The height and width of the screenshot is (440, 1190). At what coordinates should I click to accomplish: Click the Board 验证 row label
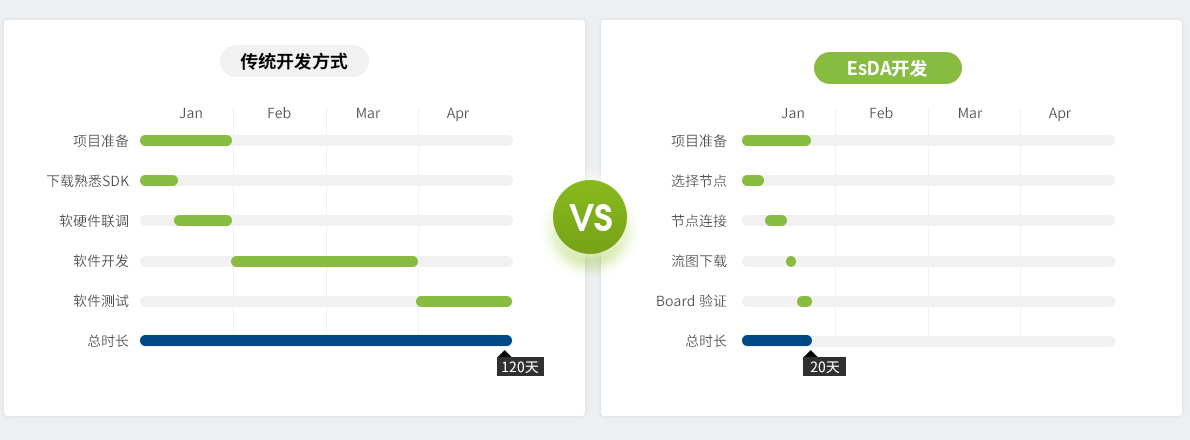[691, 301]
